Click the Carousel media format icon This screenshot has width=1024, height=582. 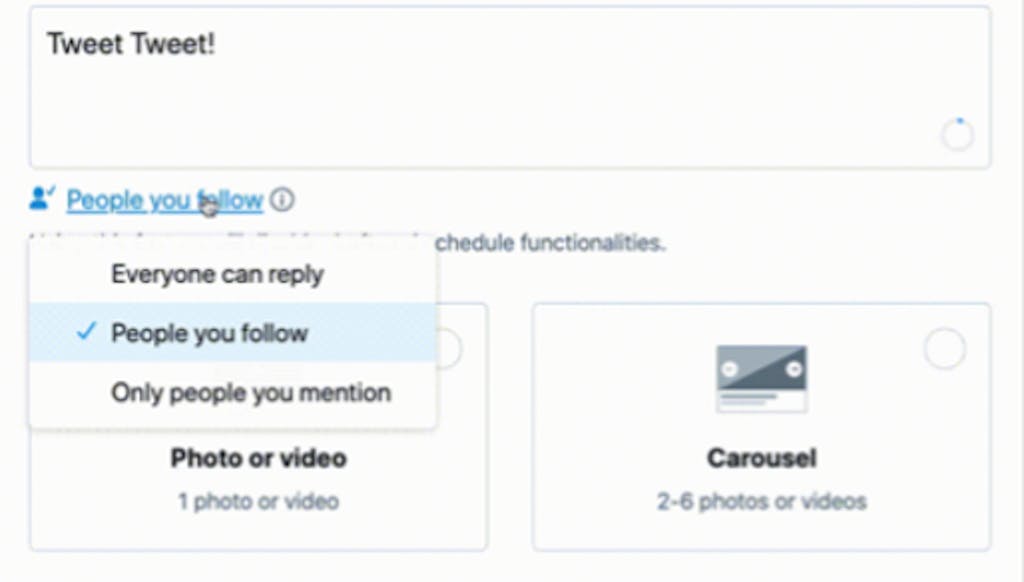[761, 379]
